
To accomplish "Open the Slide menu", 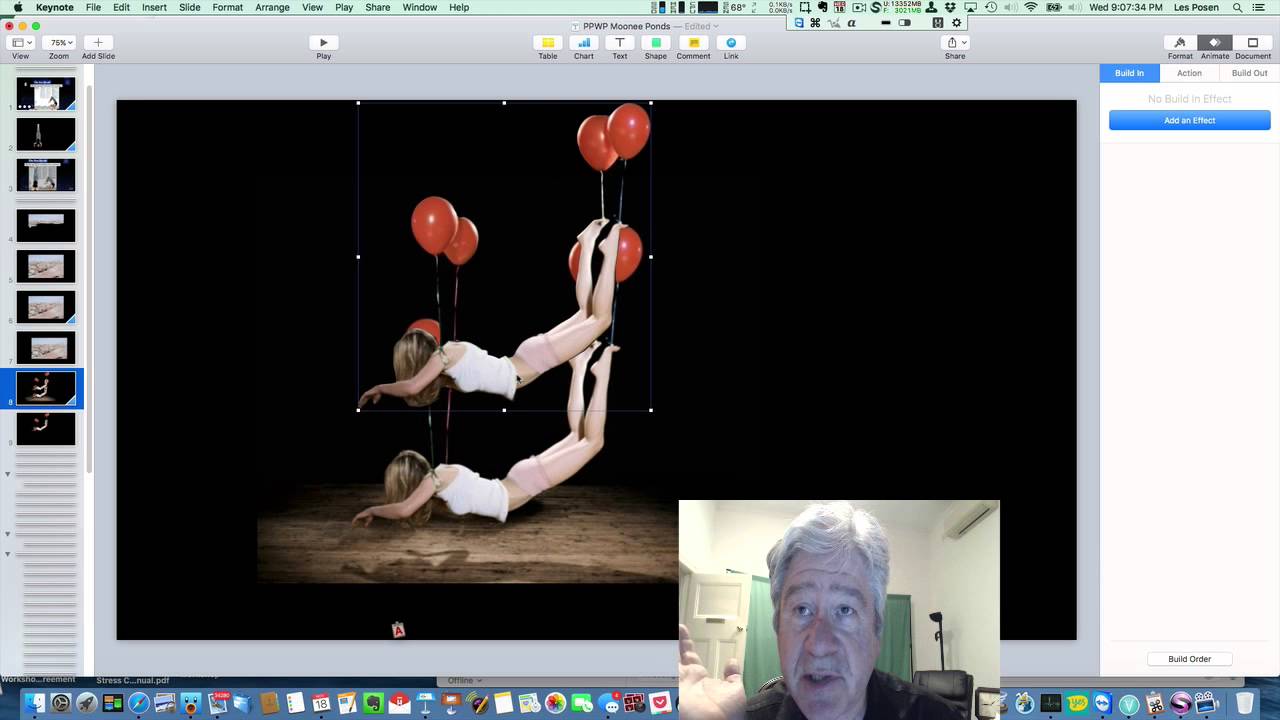I will [x=190, y=7].
